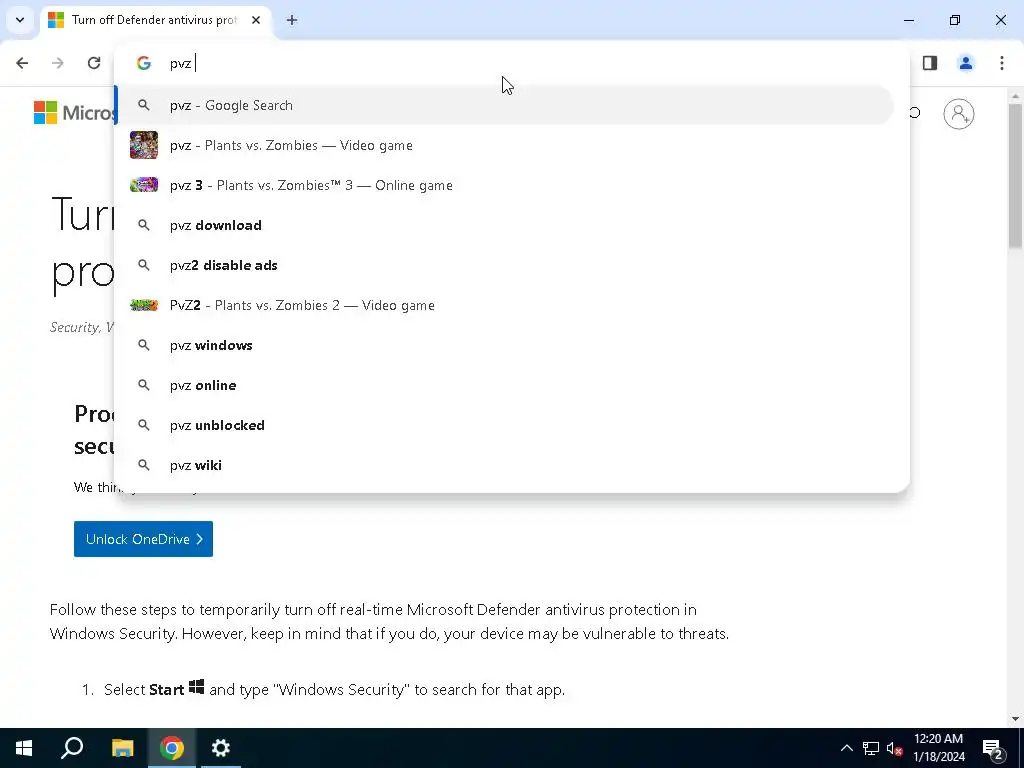Open Chrome three-dot menu
1024x768 pixels.
click(1002, 63)
